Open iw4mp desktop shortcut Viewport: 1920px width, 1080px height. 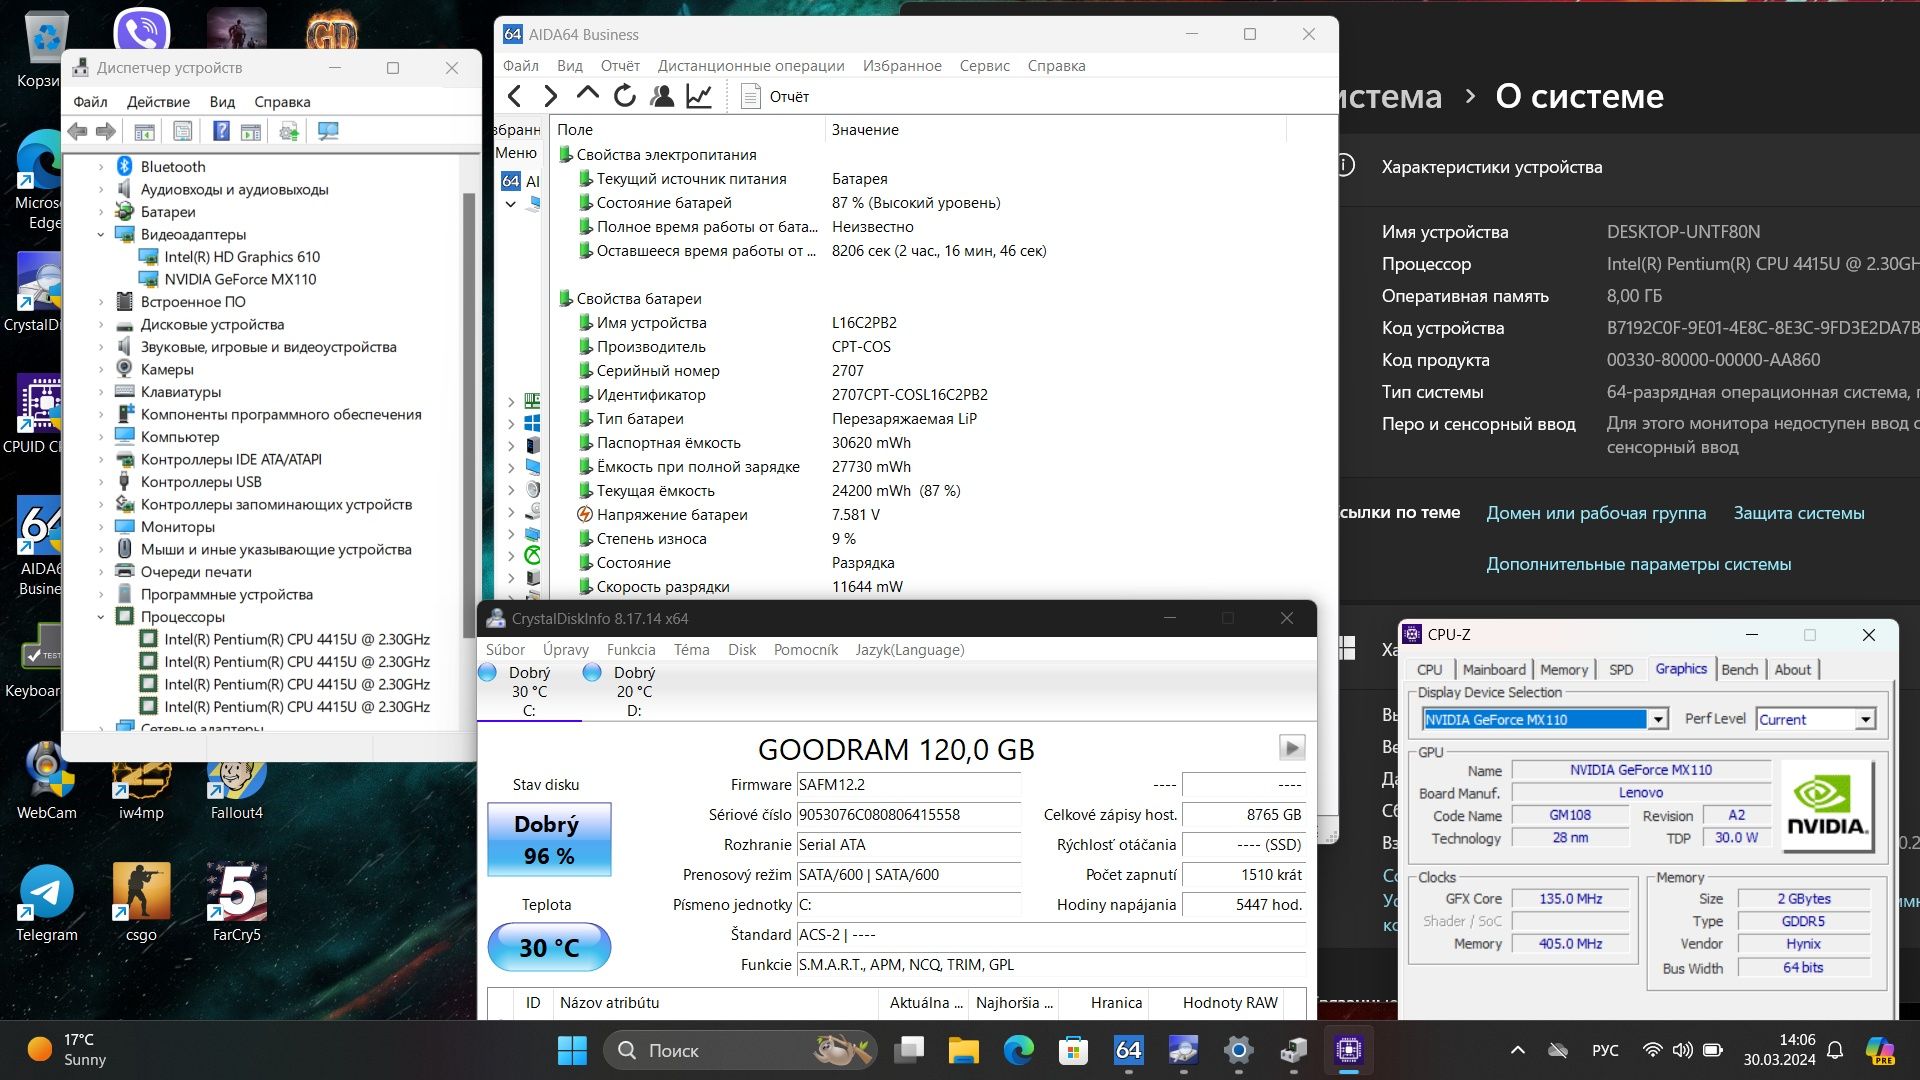pos(141,790)
